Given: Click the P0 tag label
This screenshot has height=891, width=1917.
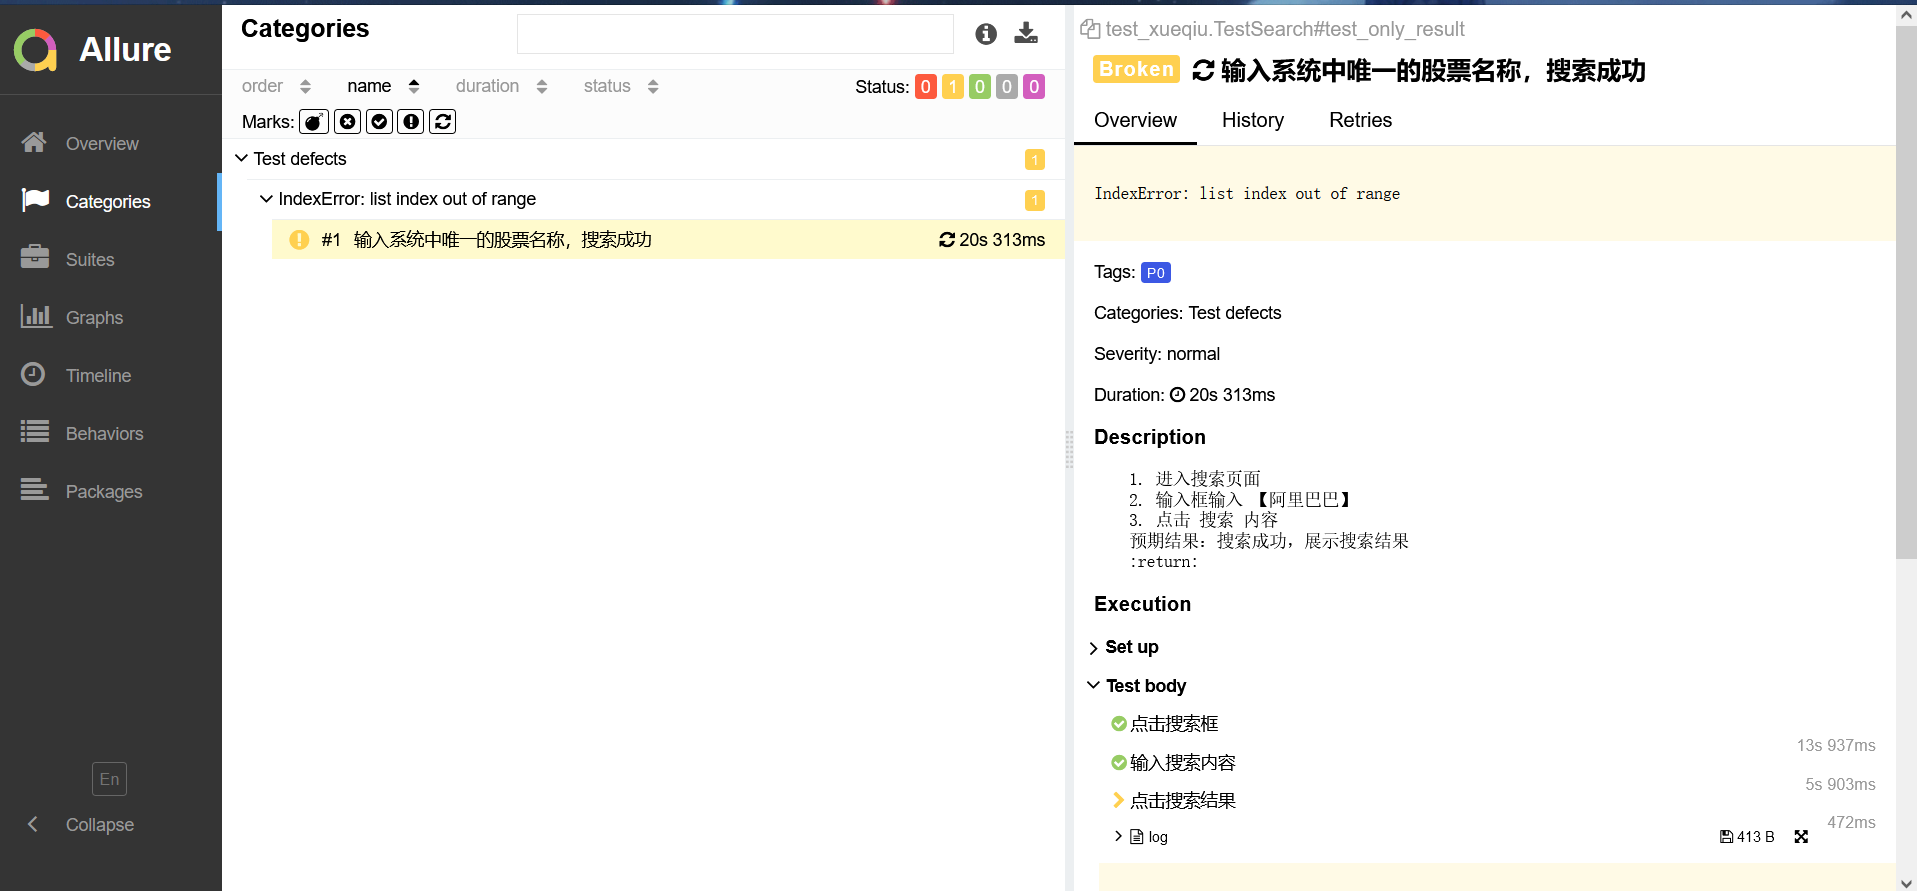Looking at the screenshot, I should click(1156, 273).
